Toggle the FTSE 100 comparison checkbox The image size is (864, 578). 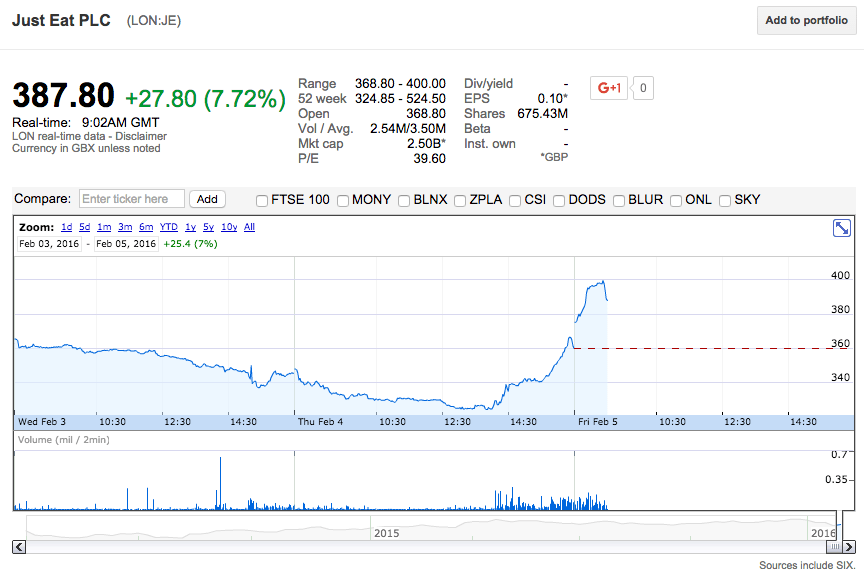click(x=262, y=200)
